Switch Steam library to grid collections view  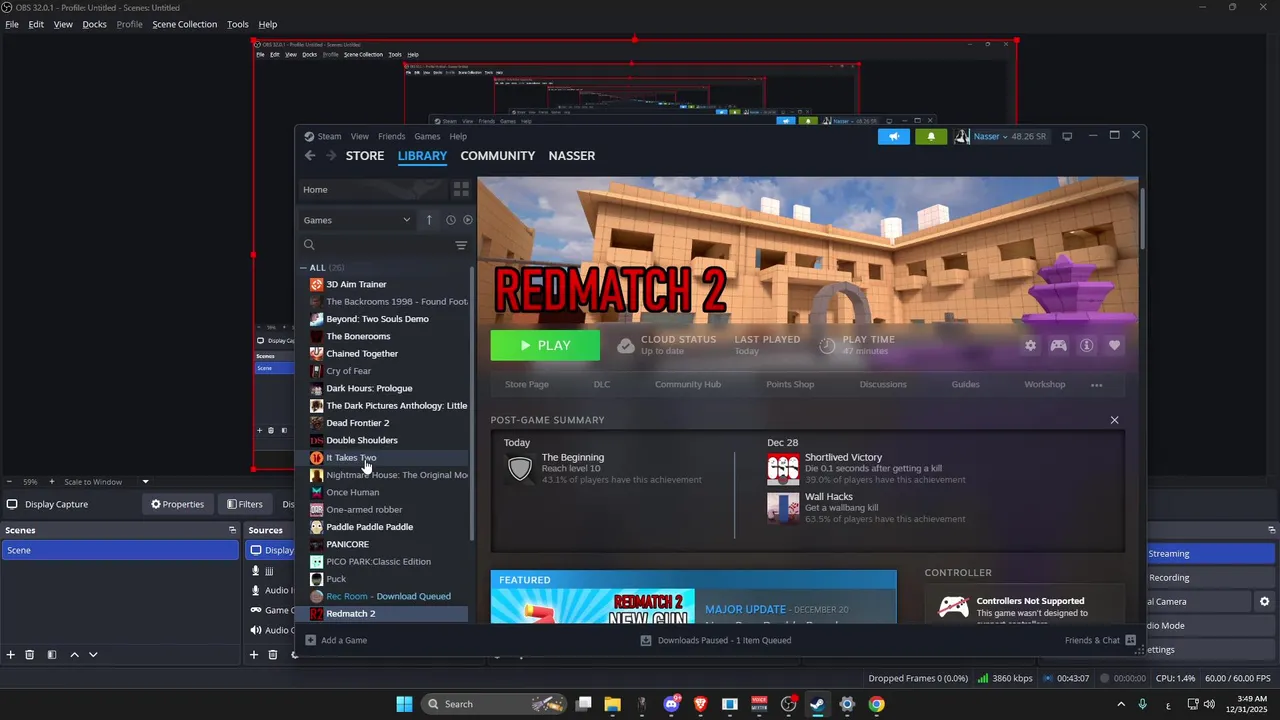(461, 189)
